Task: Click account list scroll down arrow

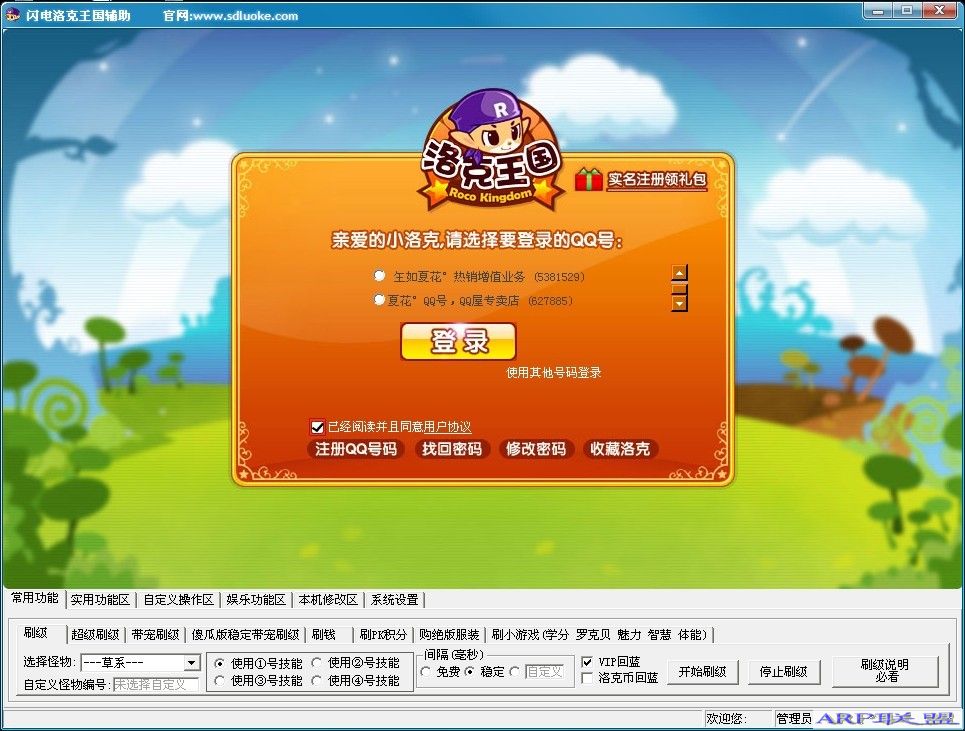Action: (x=679, y=303)
